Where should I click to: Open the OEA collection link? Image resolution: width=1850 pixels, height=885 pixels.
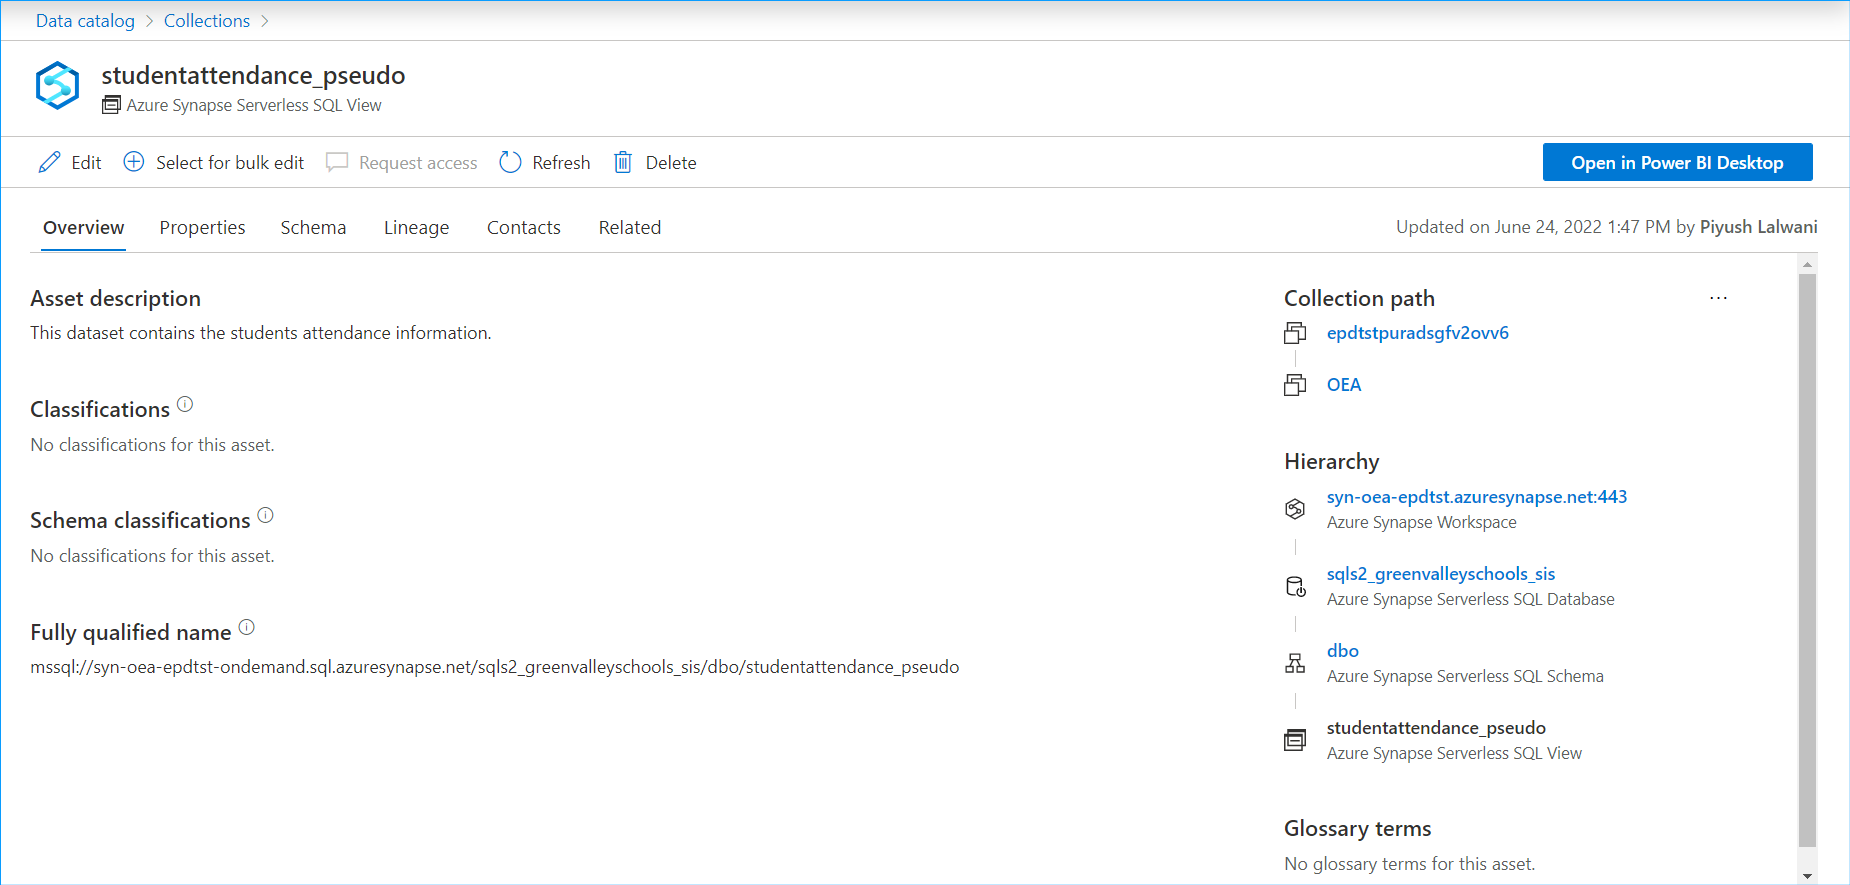point(1344,385)
